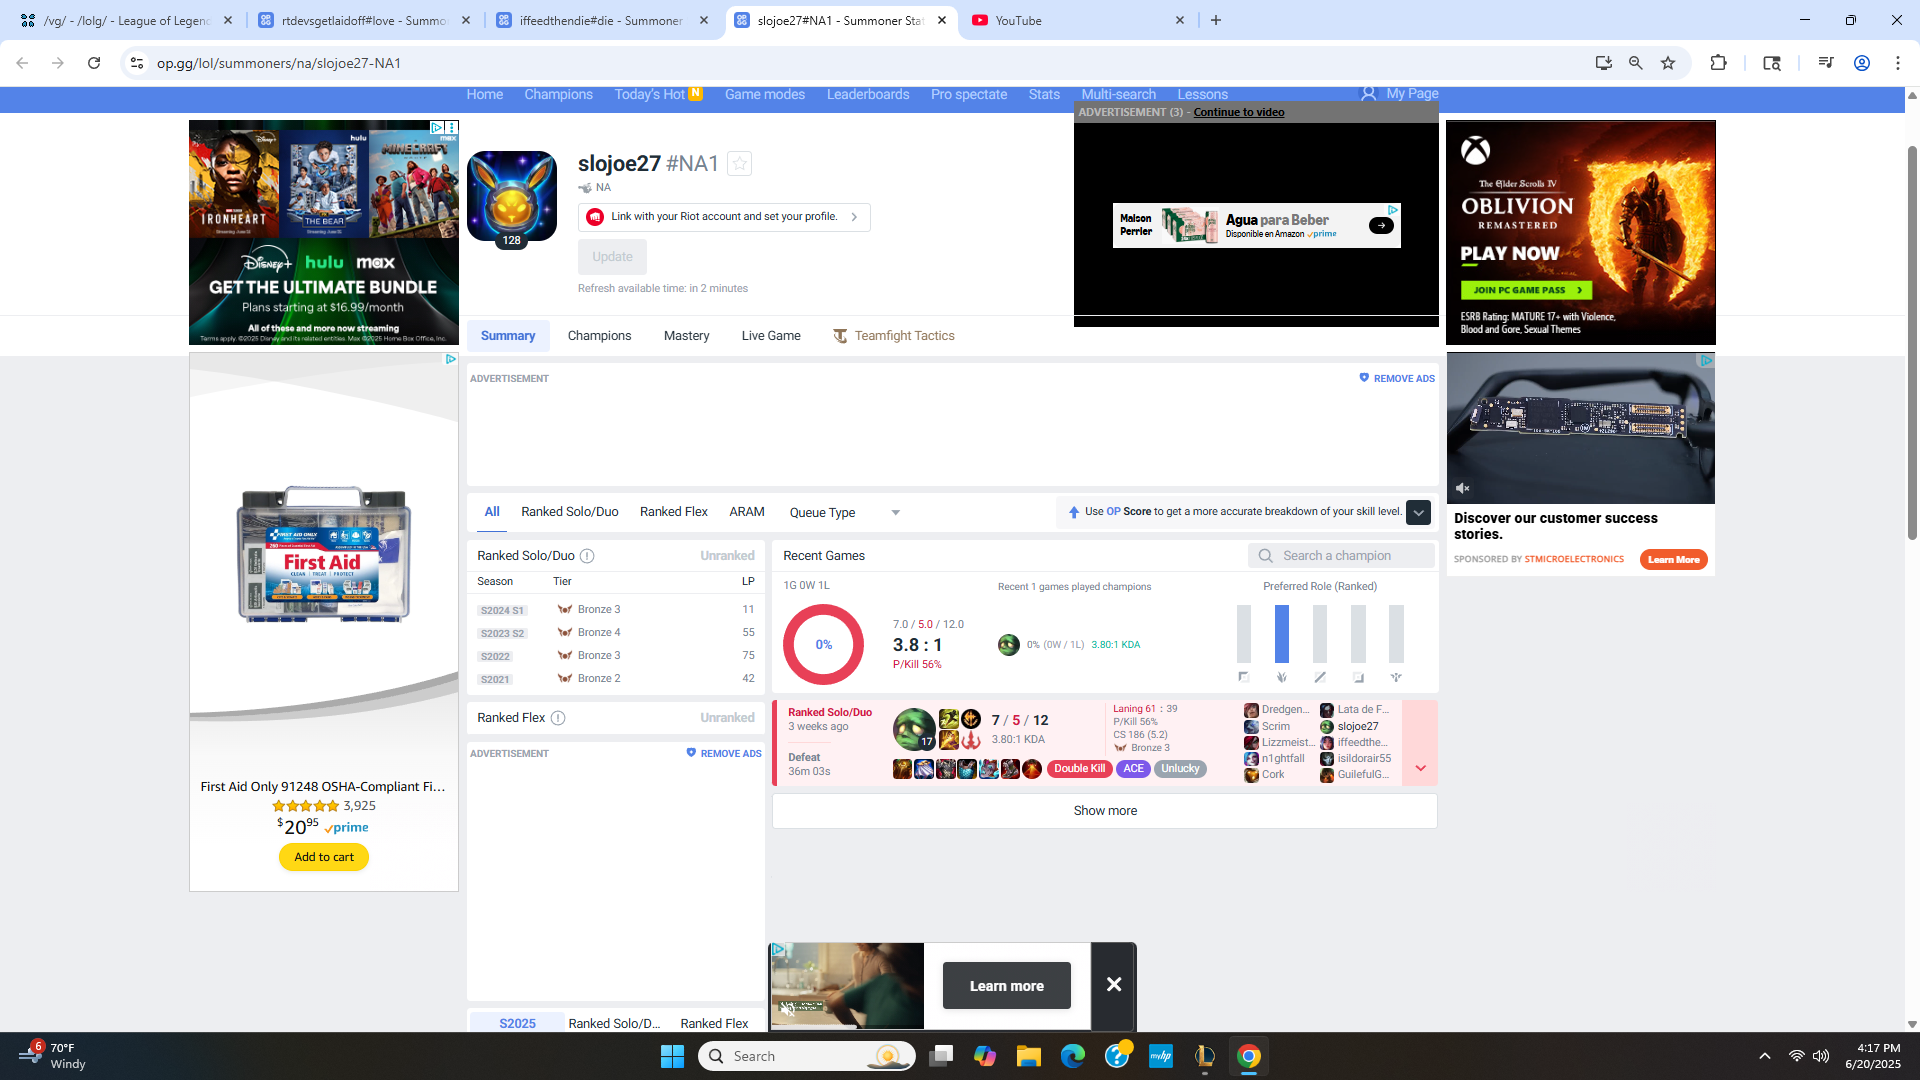
Task: Click the recent played champion icon
Action: 1008,645
